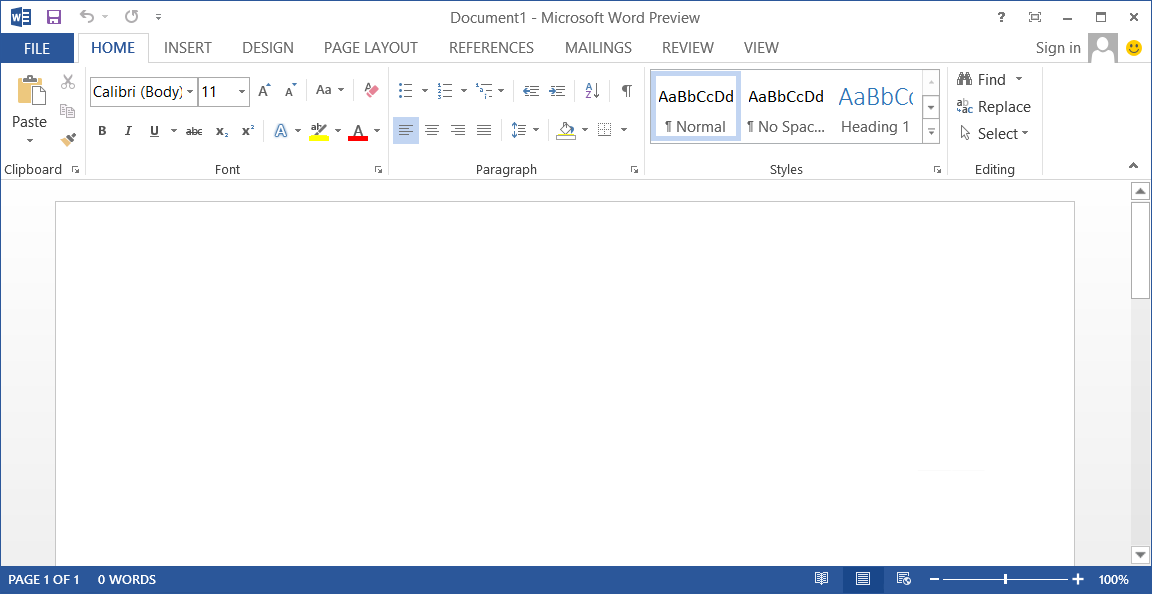
Task: Click Shrink Font icon
Action: (291, 91)
